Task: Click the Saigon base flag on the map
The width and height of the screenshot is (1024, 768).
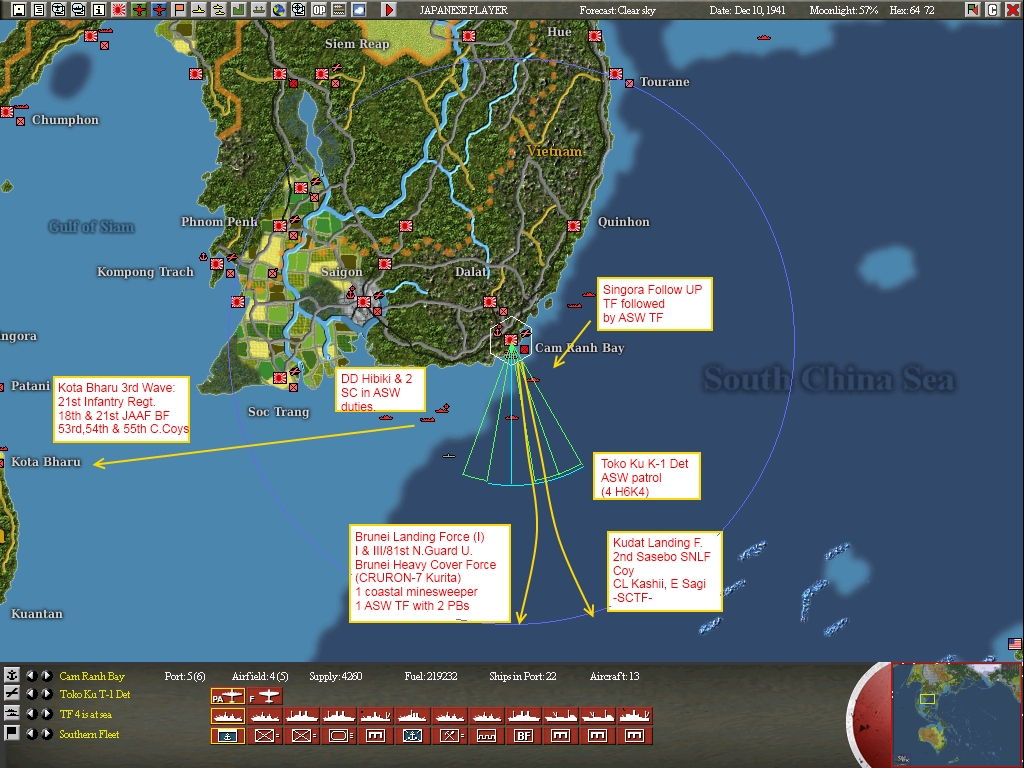Action: point(364,302)
